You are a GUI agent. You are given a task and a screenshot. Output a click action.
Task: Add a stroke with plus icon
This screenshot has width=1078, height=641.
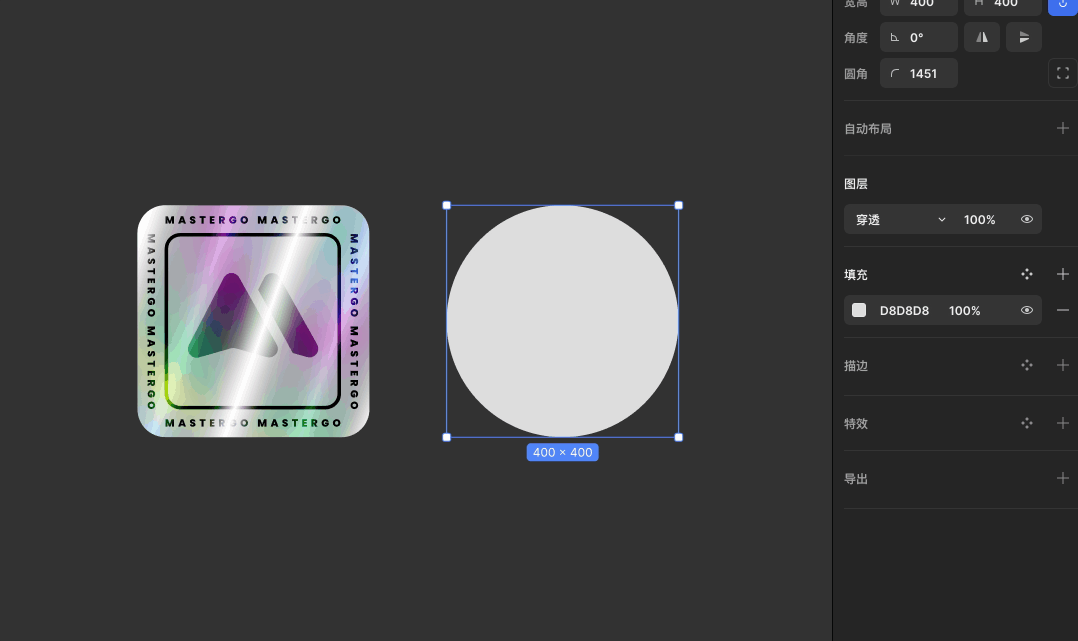click(1062, 365)
